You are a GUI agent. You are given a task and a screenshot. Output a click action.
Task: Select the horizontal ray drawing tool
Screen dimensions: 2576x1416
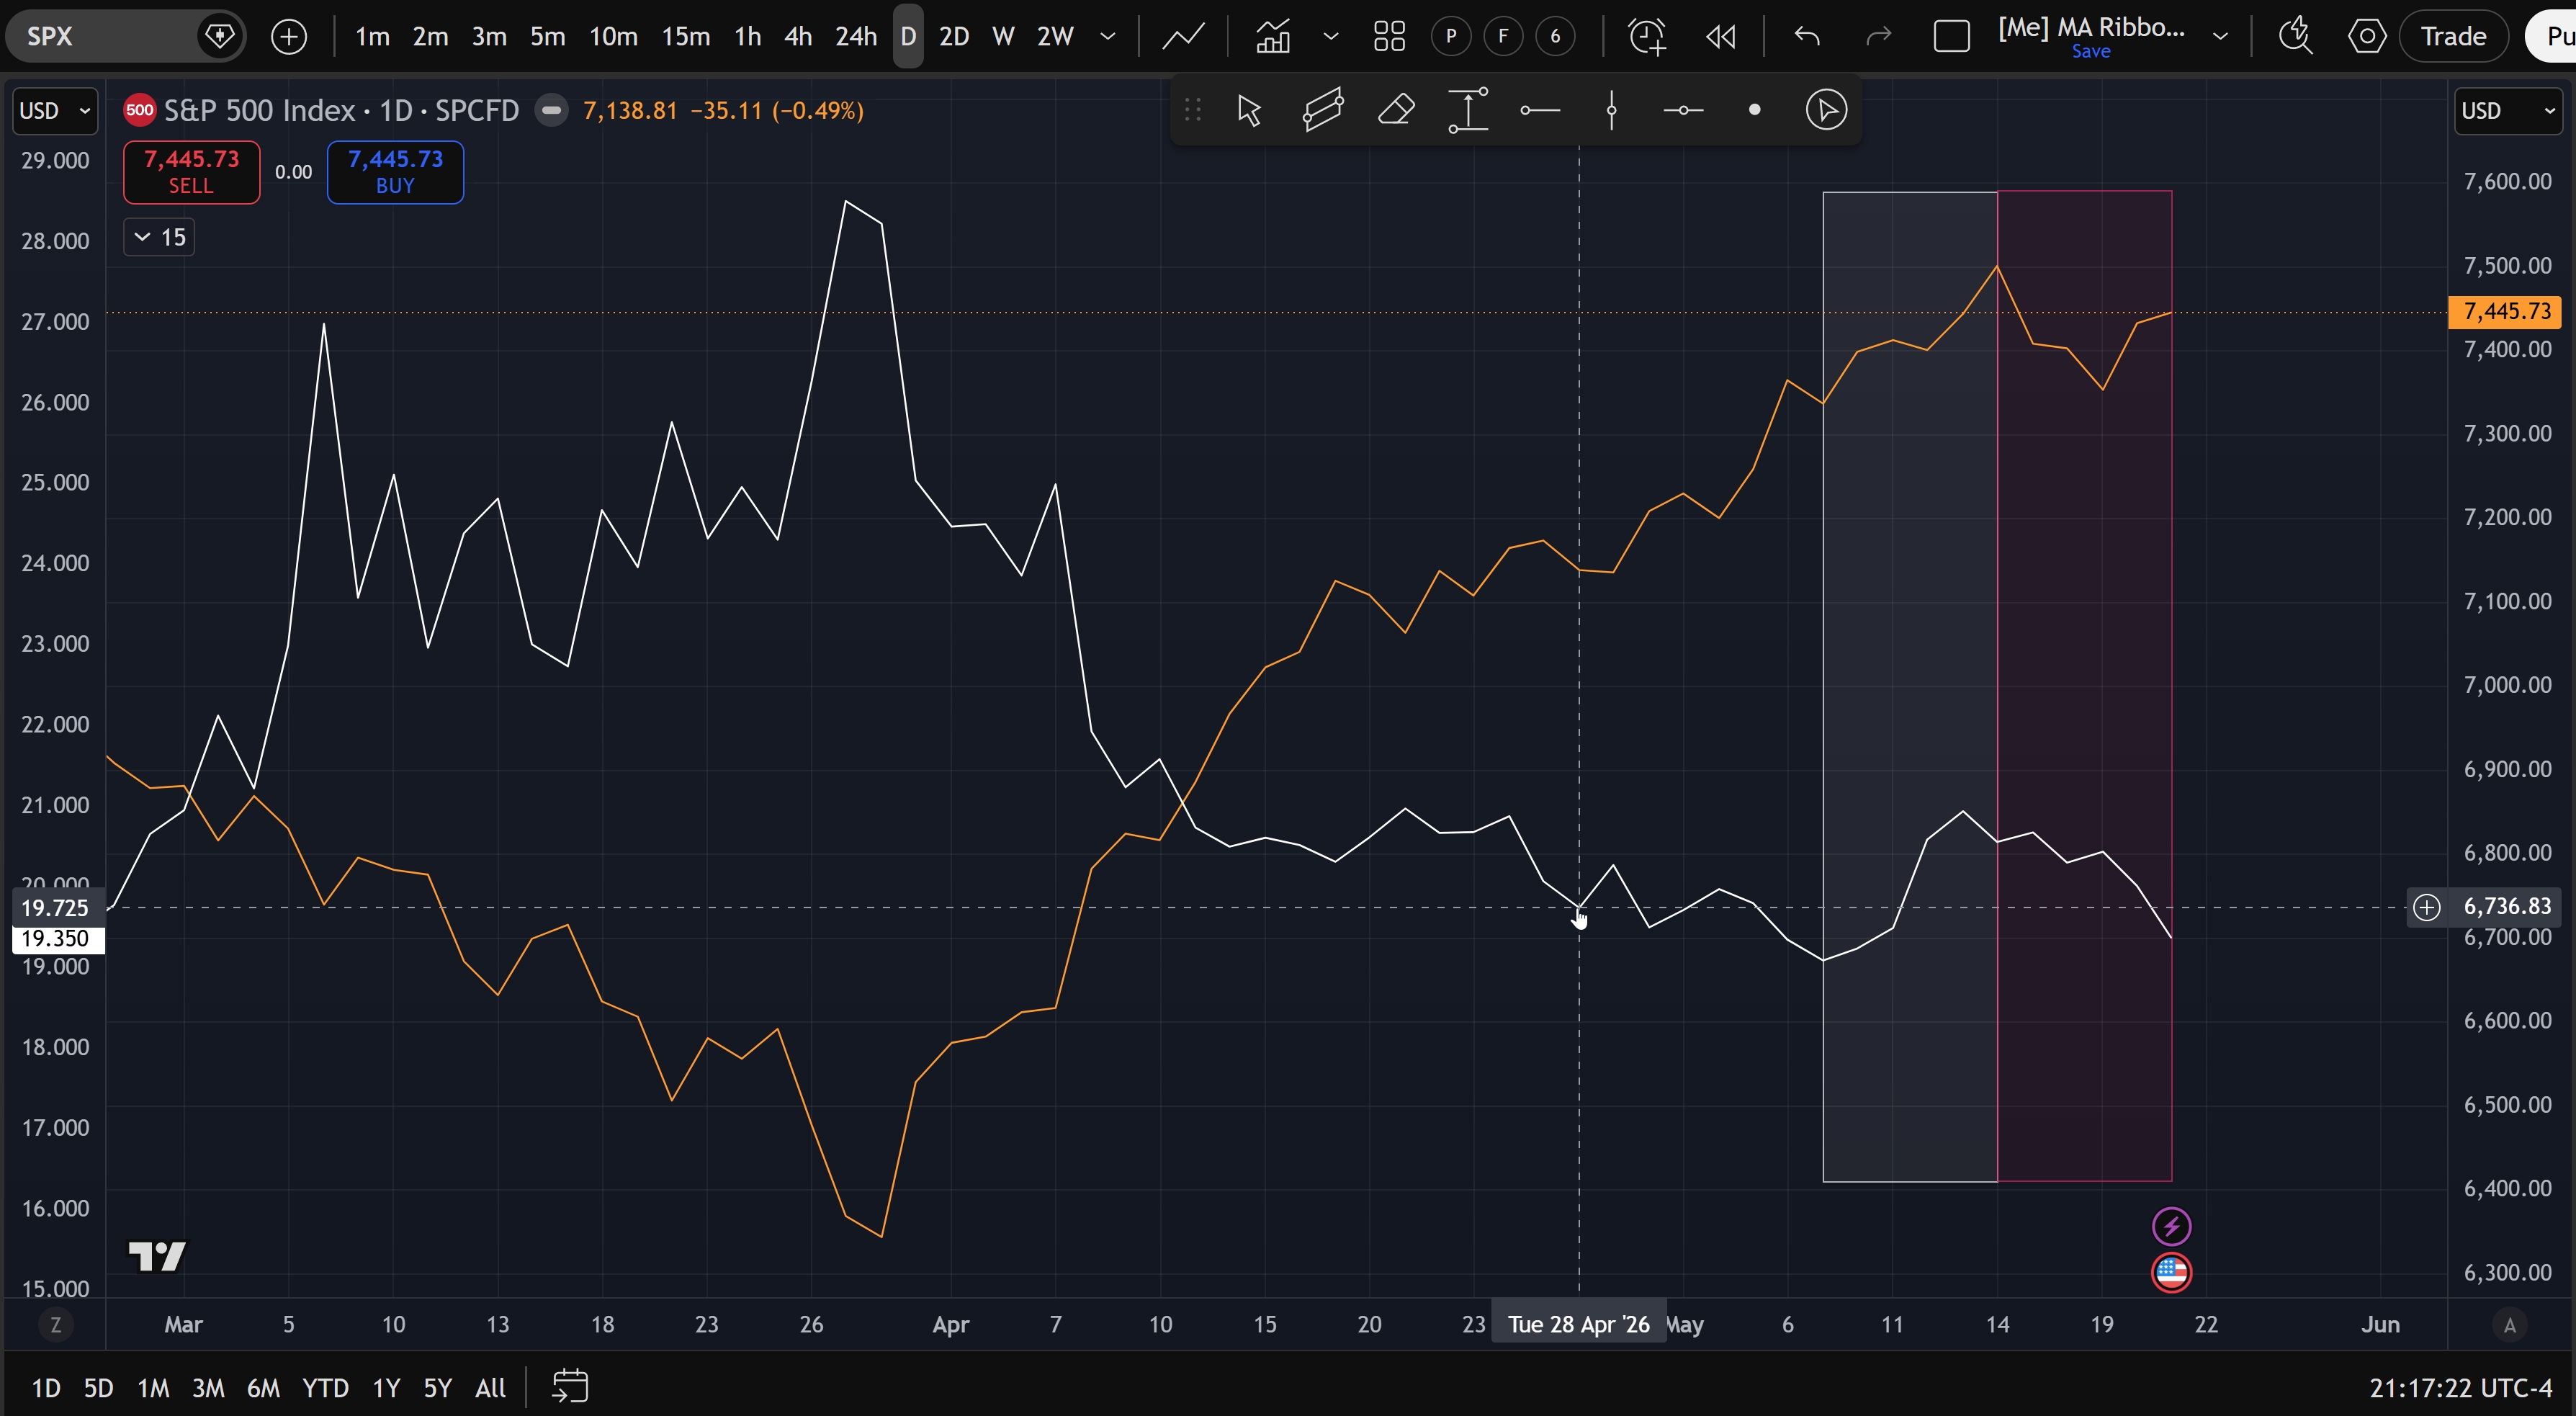pyautogui.click(x=1539, y=110)
